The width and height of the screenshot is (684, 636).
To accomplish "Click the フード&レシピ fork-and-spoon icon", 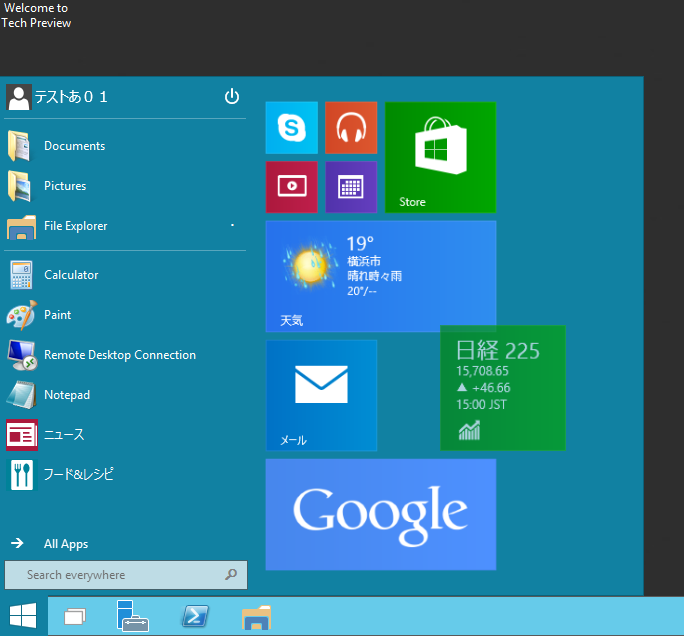I will (x=22, y=475).
